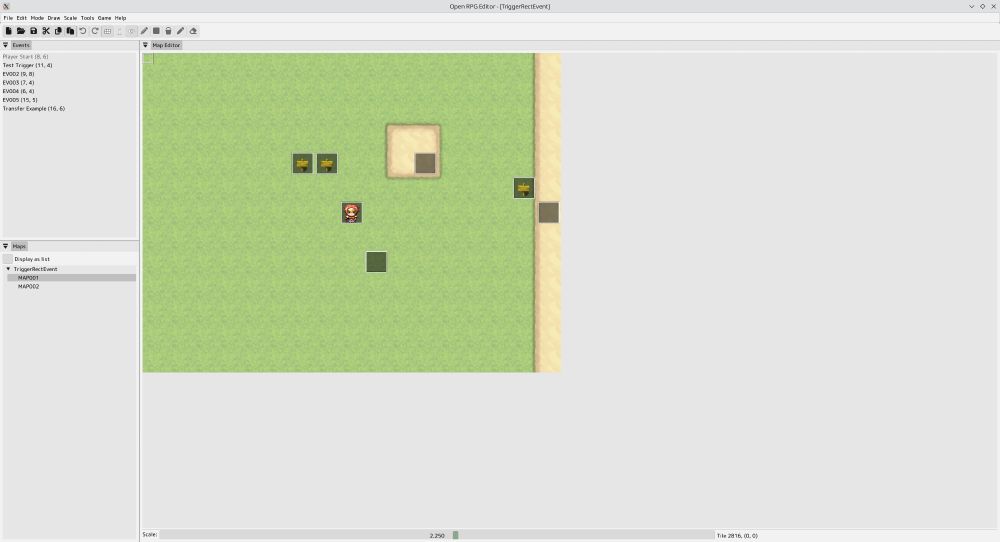
Task: Click the Save floppy disk icon
Action: pyautogui.click(x=33, y=31)
